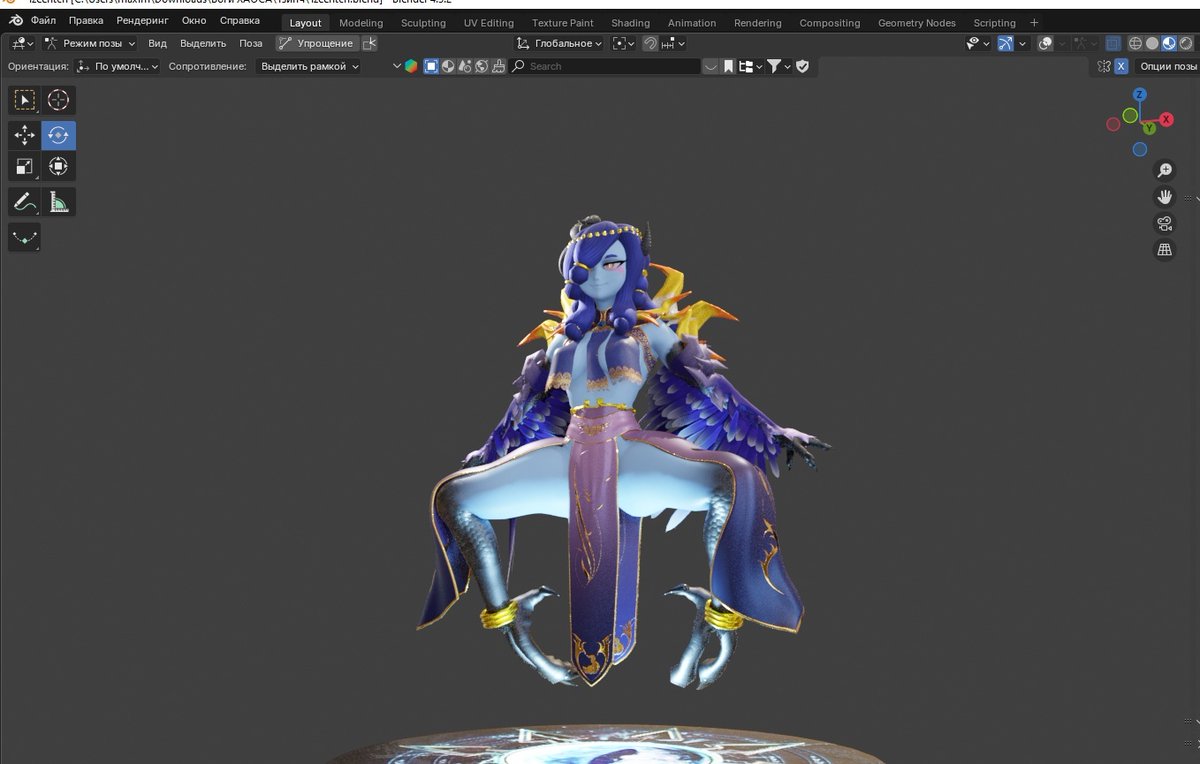This screenshot has width=1200, height=764.
Task: Add workspace with plus button
Action: coord(1034,22)
